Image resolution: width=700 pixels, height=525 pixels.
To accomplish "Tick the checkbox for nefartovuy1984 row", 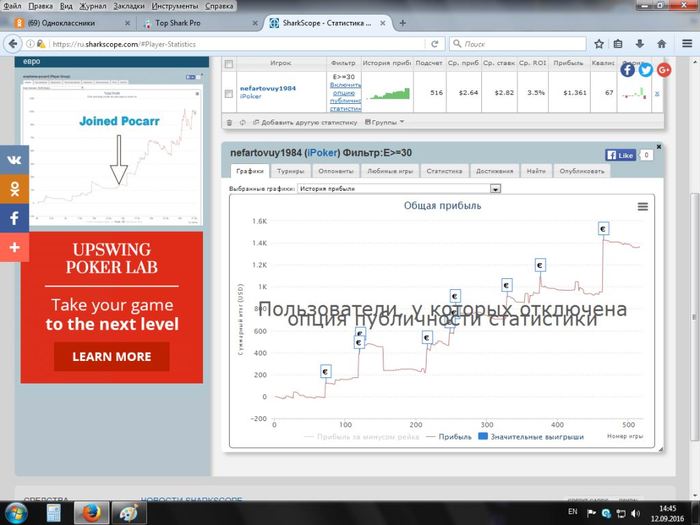I will (x=229, y=93).
